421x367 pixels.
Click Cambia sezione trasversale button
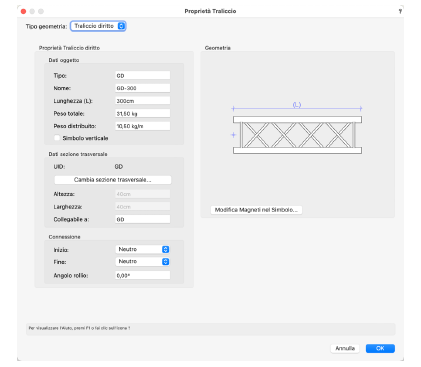point(113,180)
